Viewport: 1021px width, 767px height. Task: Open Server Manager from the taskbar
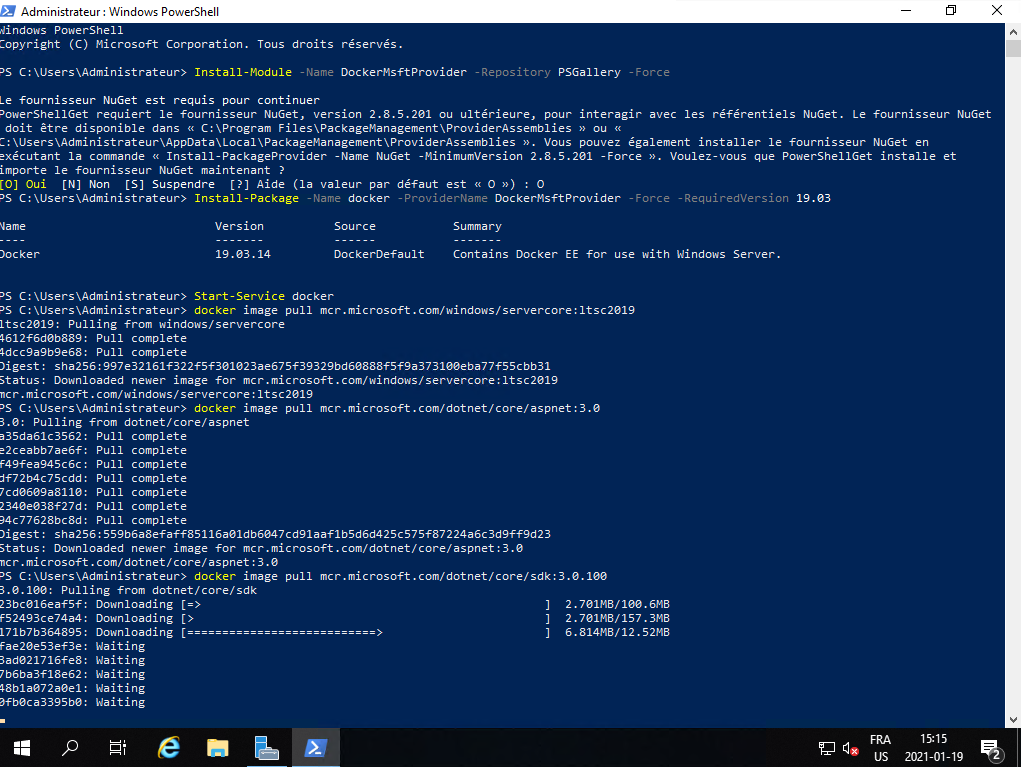click(x=266, y=747)
